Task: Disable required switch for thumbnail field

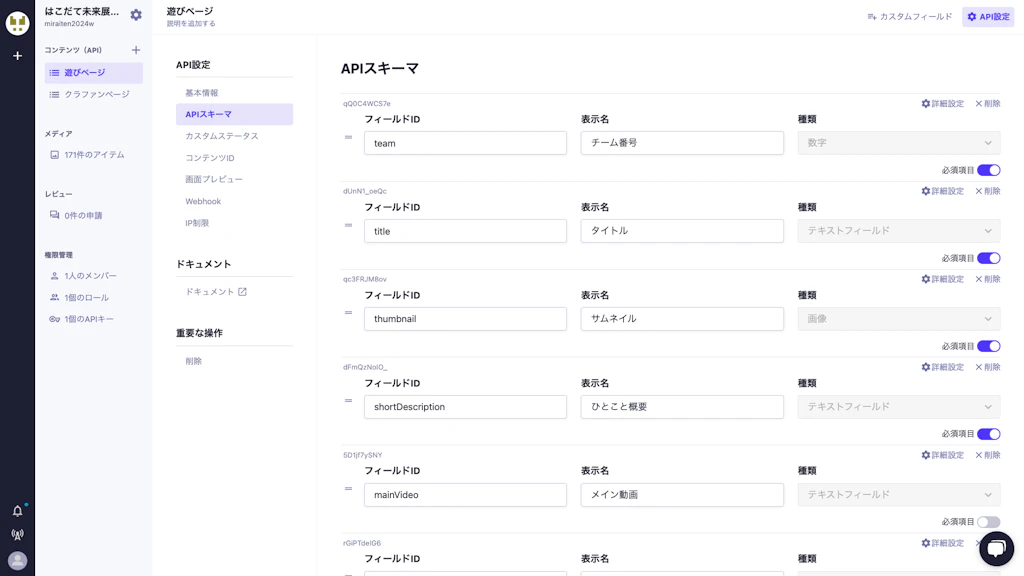Action: [x=988, y=346]
